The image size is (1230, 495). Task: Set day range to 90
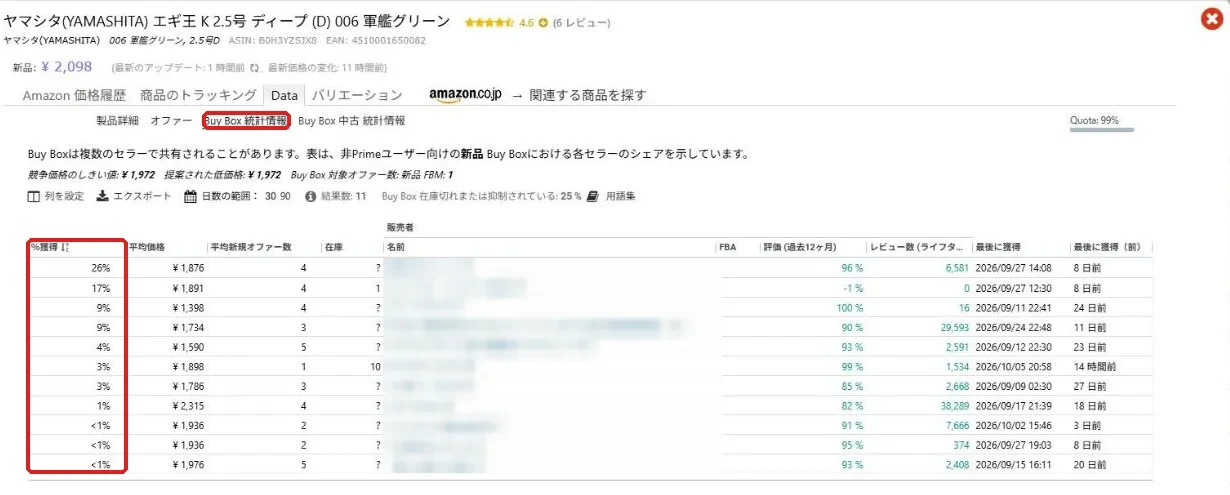click(285, 196)
